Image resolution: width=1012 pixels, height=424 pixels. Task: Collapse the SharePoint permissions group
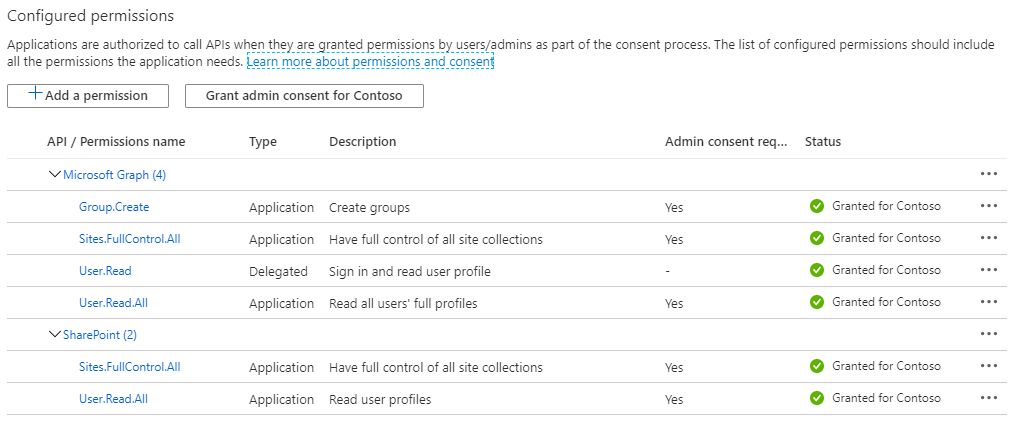tap(55, 334)
